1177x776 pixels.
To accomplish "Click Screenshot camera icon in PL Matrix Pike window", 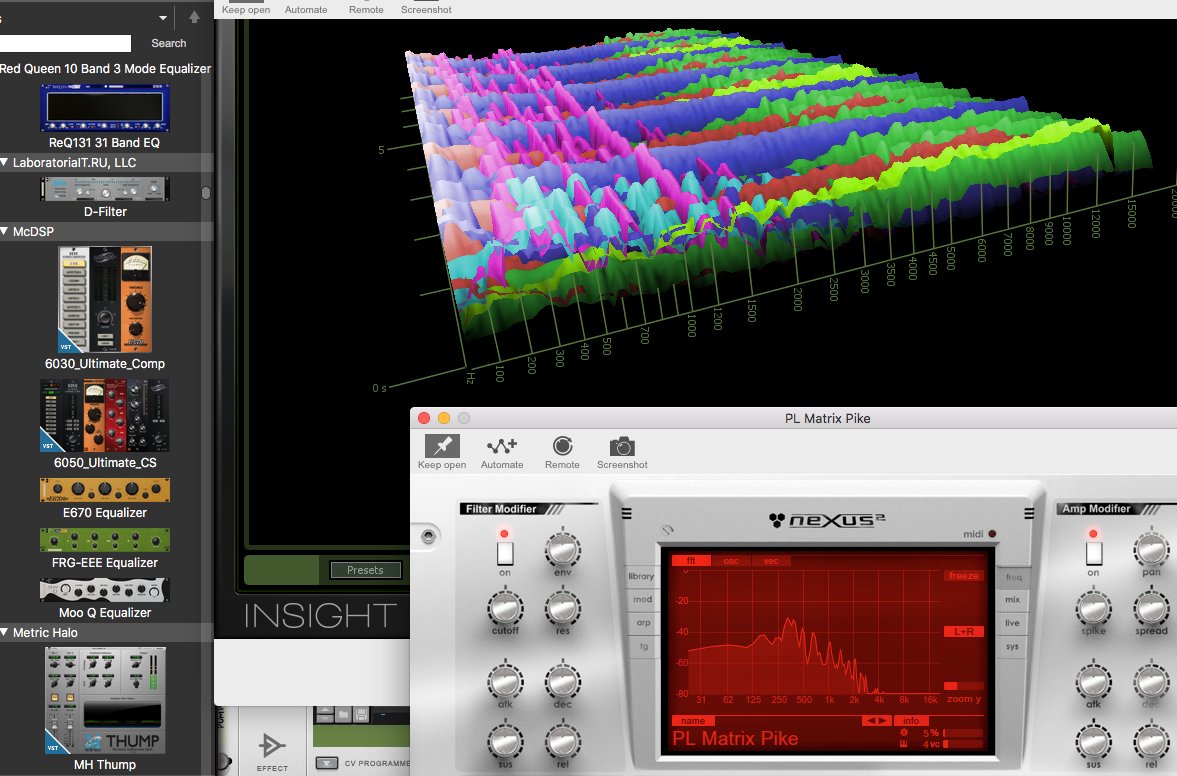I will tap(622, 447).
